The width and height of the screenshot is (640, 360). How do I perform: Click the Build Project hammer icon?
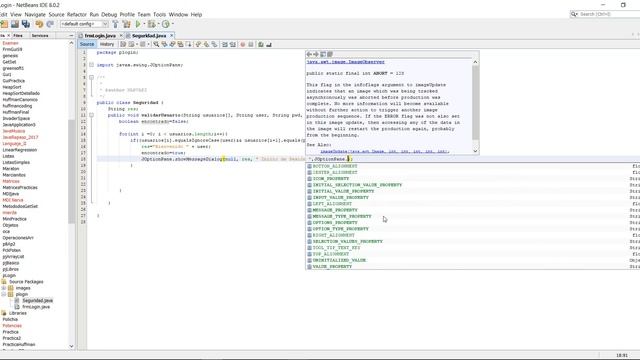click(x=116, y=24)
